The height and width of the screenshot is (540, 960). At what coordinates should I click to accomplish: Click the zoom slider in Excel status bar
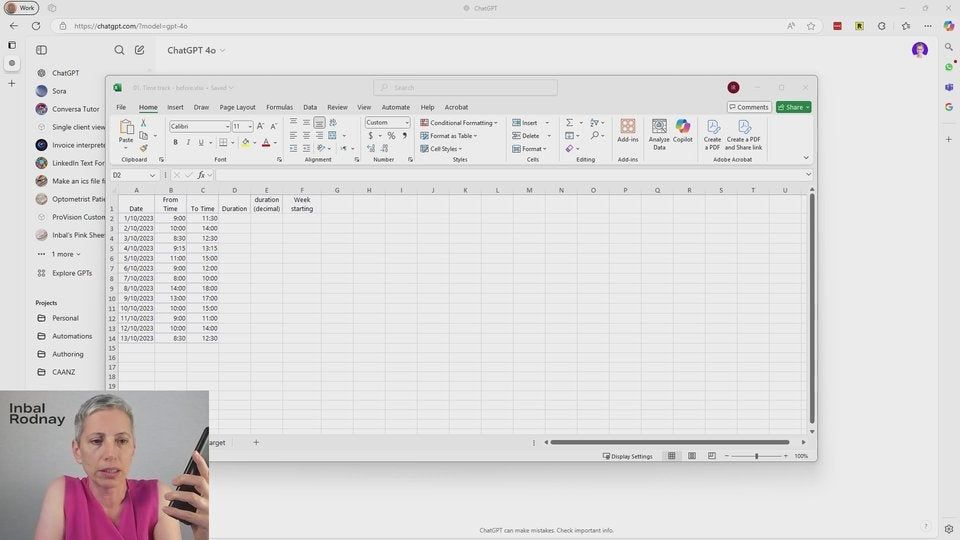click(757, 456)
